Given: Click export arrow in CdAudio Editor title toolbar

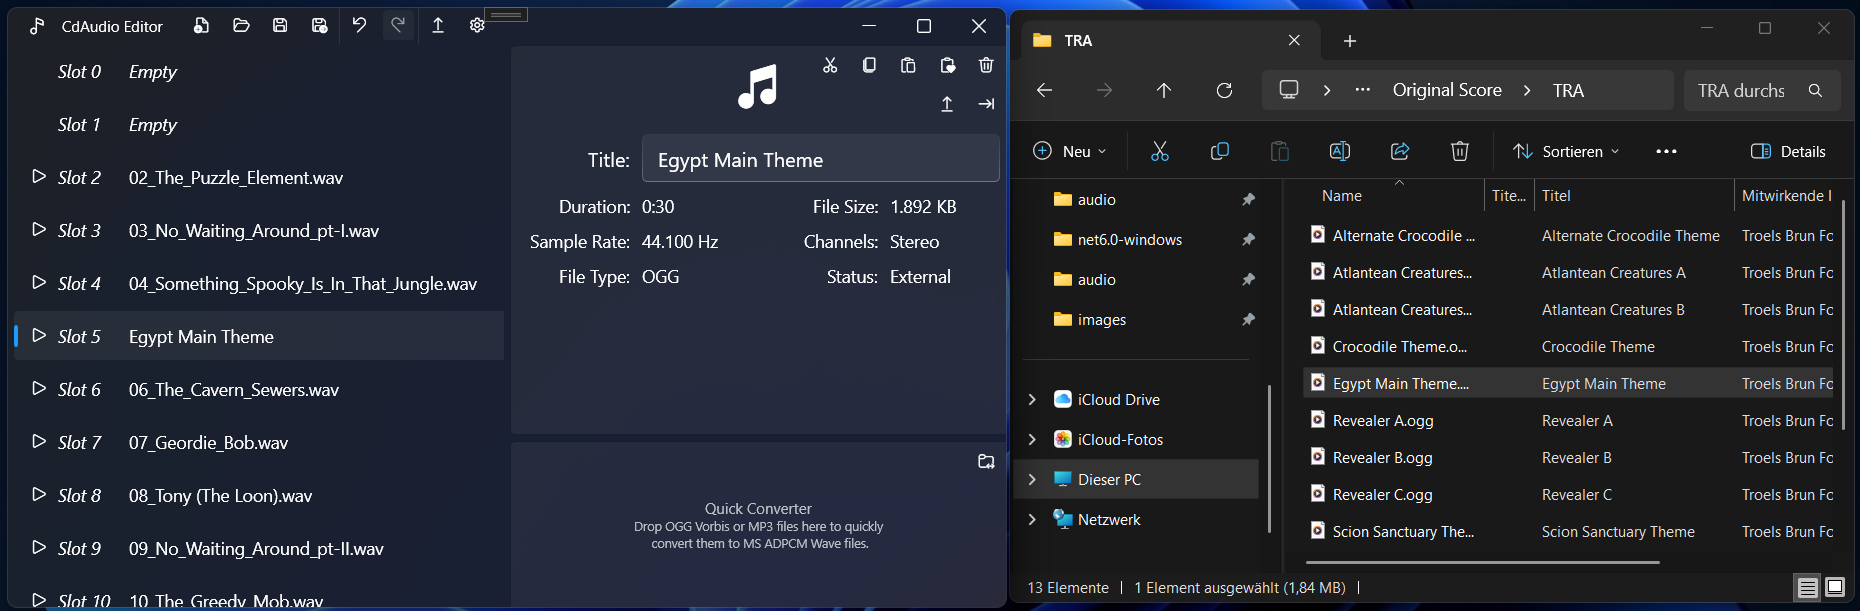Looking at the screenshot, I should coord(438,26).
